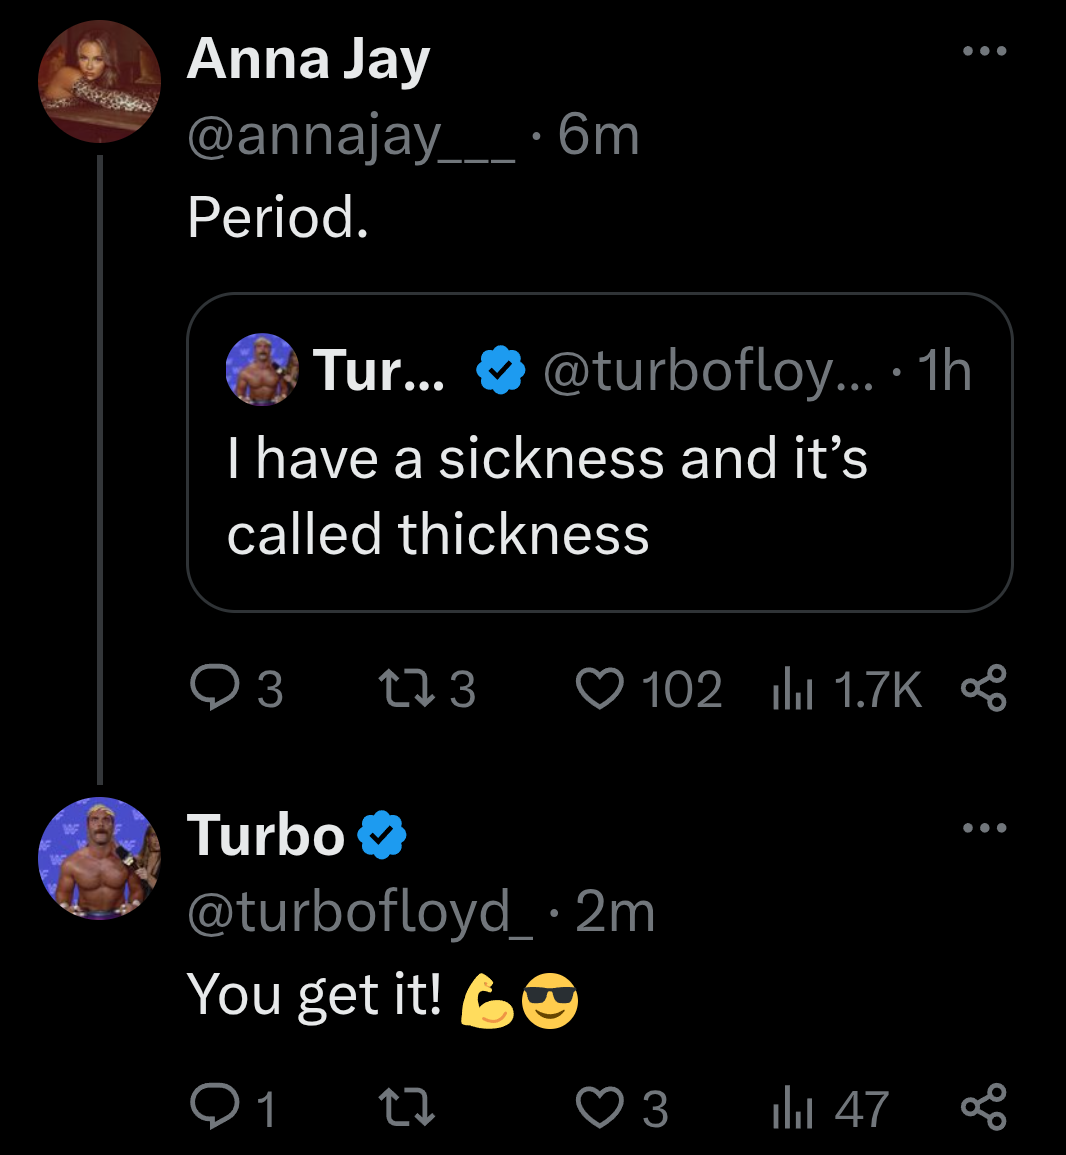Open the quoted "sickness called thickness" post
The height and width of the screenshot is (1155, 1066).
[600, 497]
